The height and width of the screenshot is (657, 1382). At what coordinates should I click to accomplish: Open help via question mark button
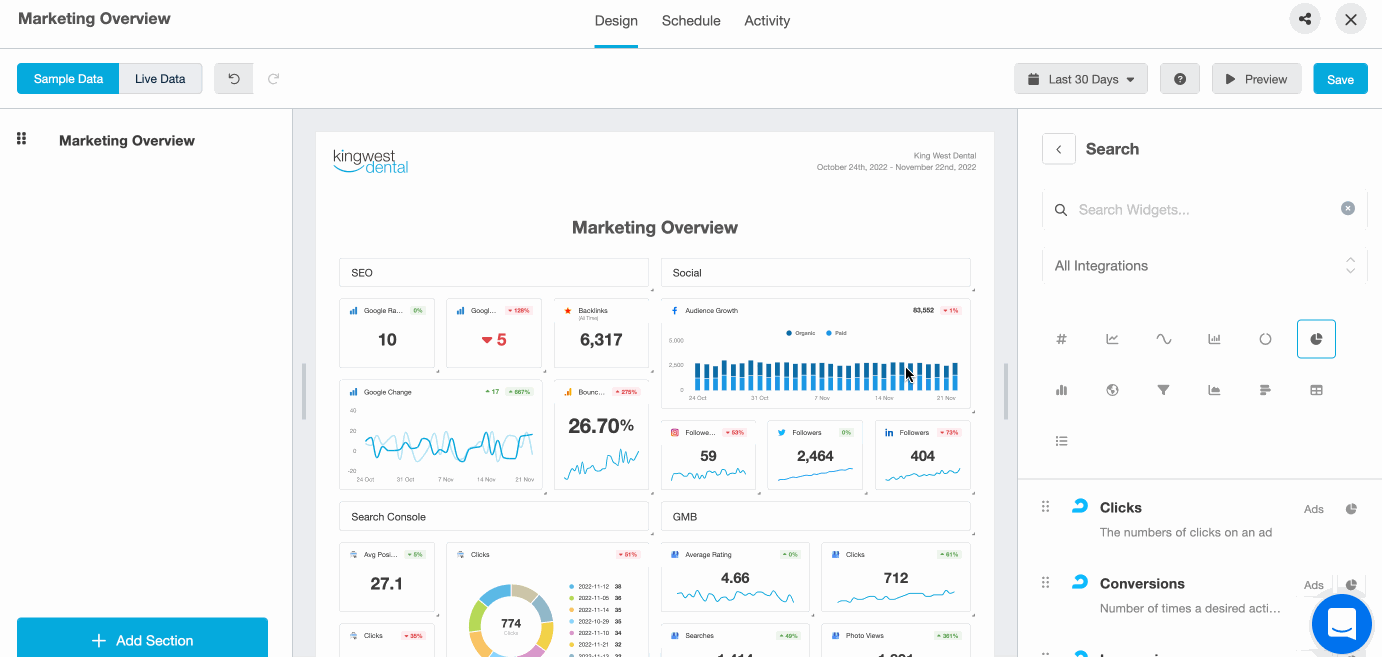1180,79
